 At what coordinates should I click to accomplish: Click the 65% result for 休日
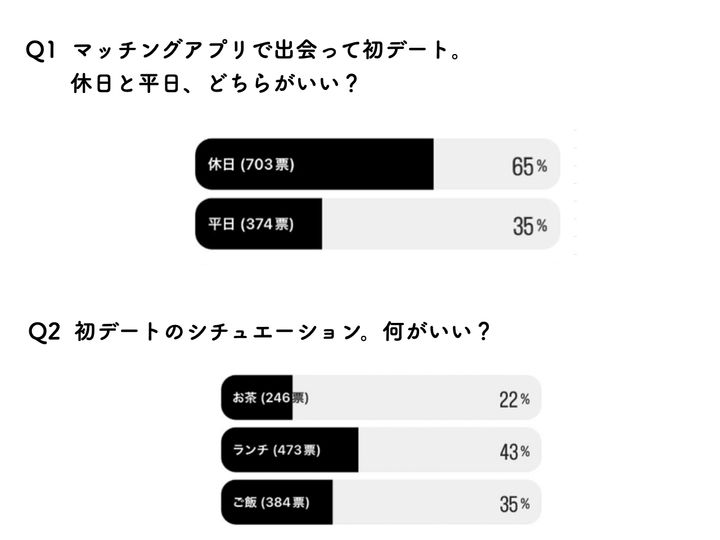(528, 166)
